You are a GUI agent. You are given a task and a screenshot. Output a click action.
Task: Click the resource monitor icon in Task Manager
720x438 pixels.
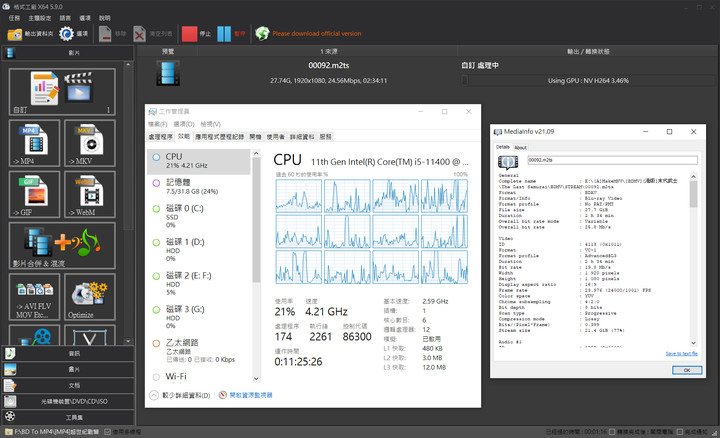coord(223,395)
